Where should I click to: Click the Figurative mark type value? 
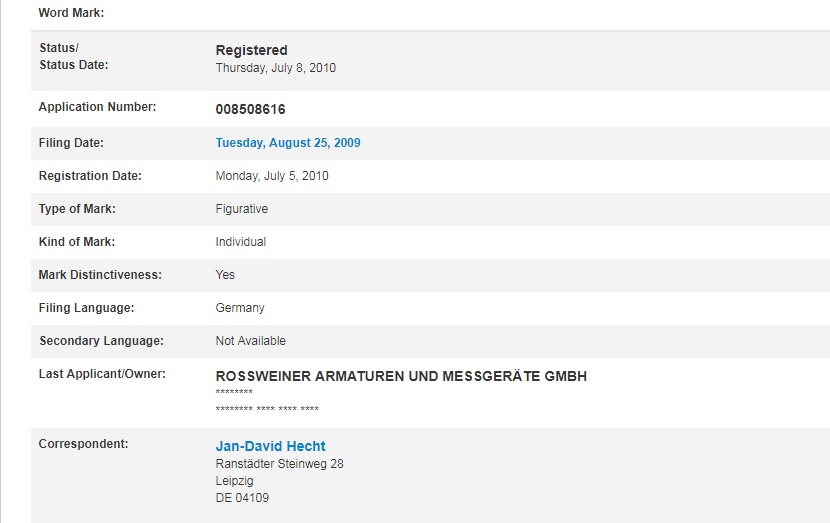click(241, 209)
